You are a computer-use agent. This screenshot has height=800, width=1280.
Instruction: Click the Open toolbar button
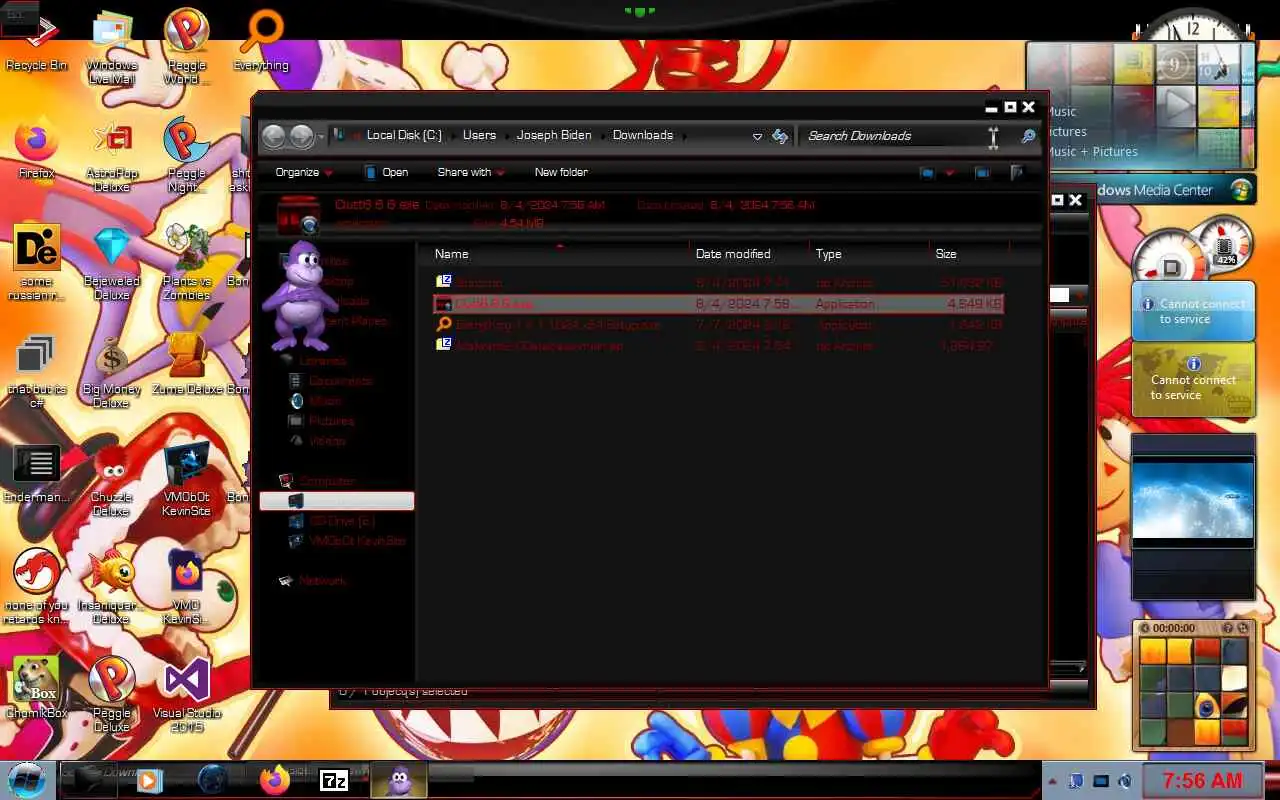click(386, 172)
